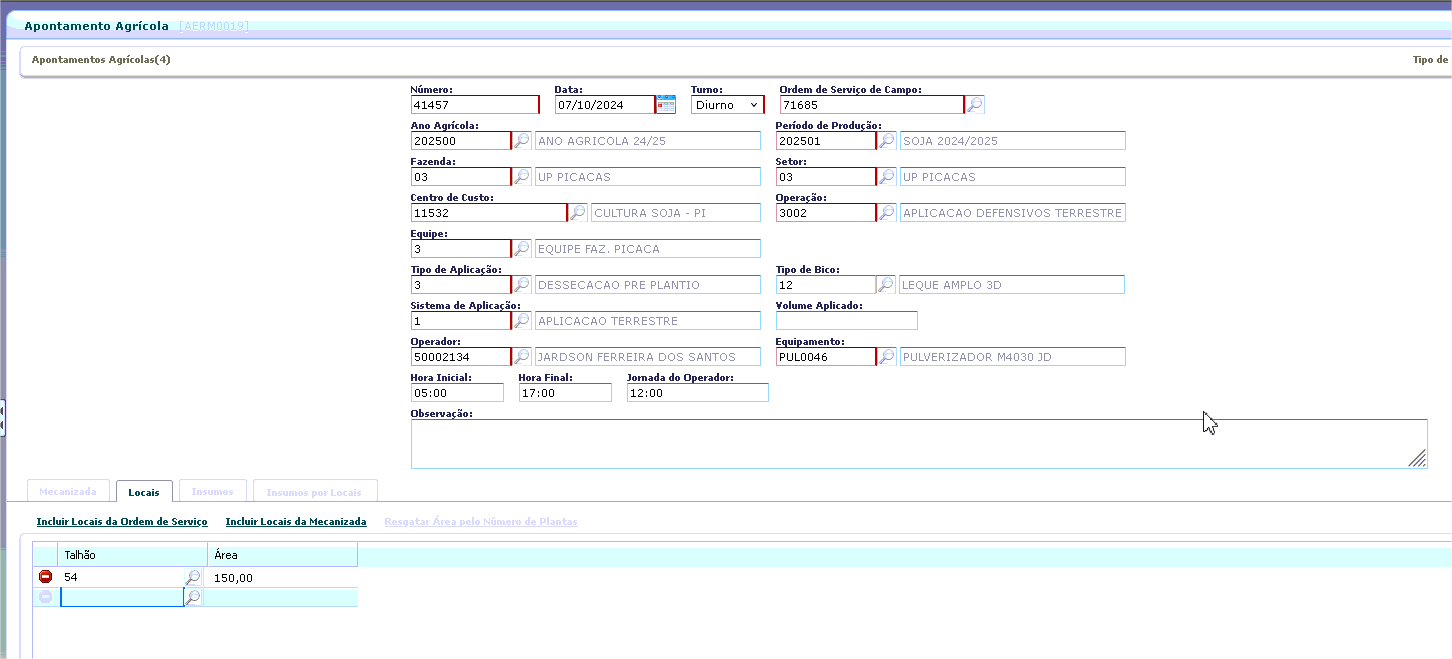Click Hora Inicial field 05:00
The image size is (1452, 659).
click(457, 392)
